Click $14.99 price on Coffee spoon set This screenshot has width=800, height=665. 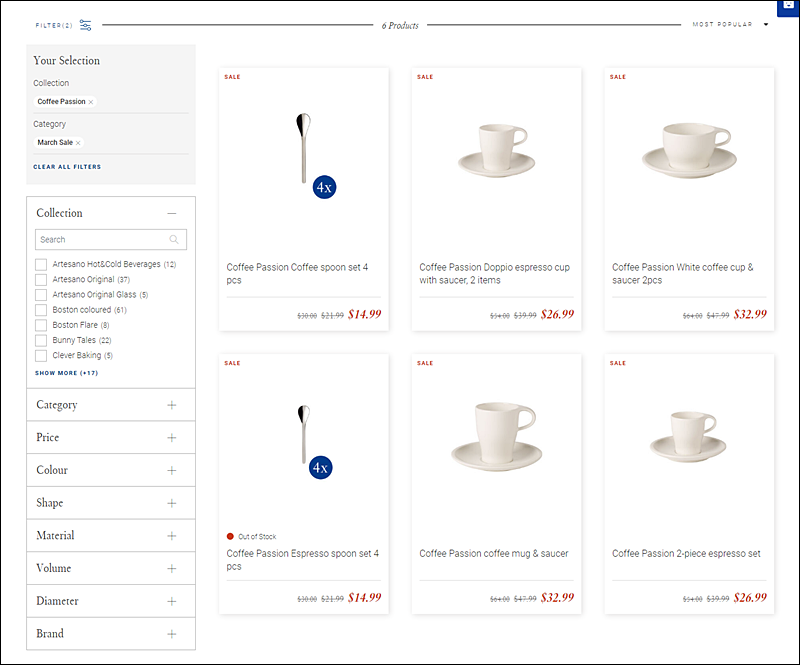pos(364,314)
